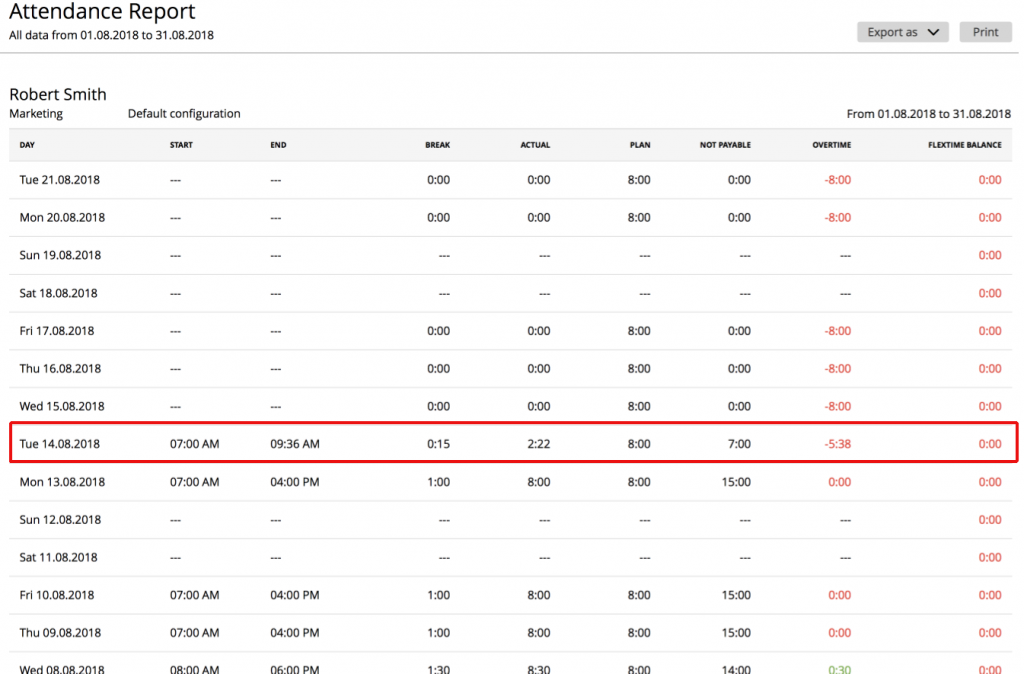
Task: Click the All data from 01.08.2018 subtitle
Action: 111,35
